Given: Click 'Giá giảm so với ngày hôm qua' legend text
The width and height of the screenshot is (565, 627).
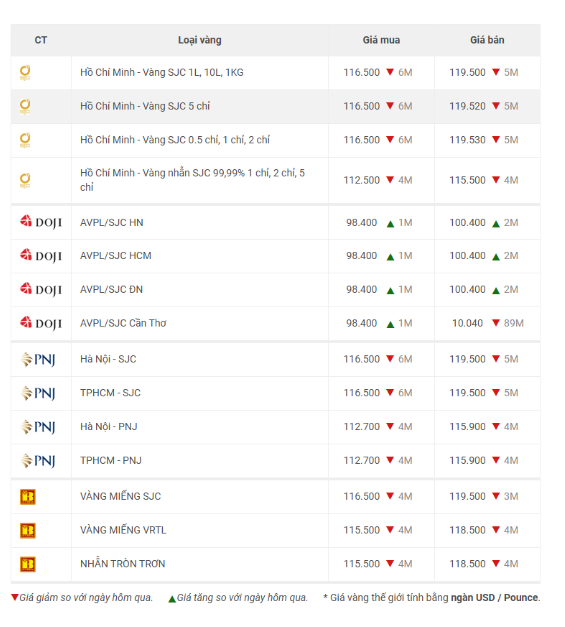Looking at the screenshot, I should coord(86,597).
